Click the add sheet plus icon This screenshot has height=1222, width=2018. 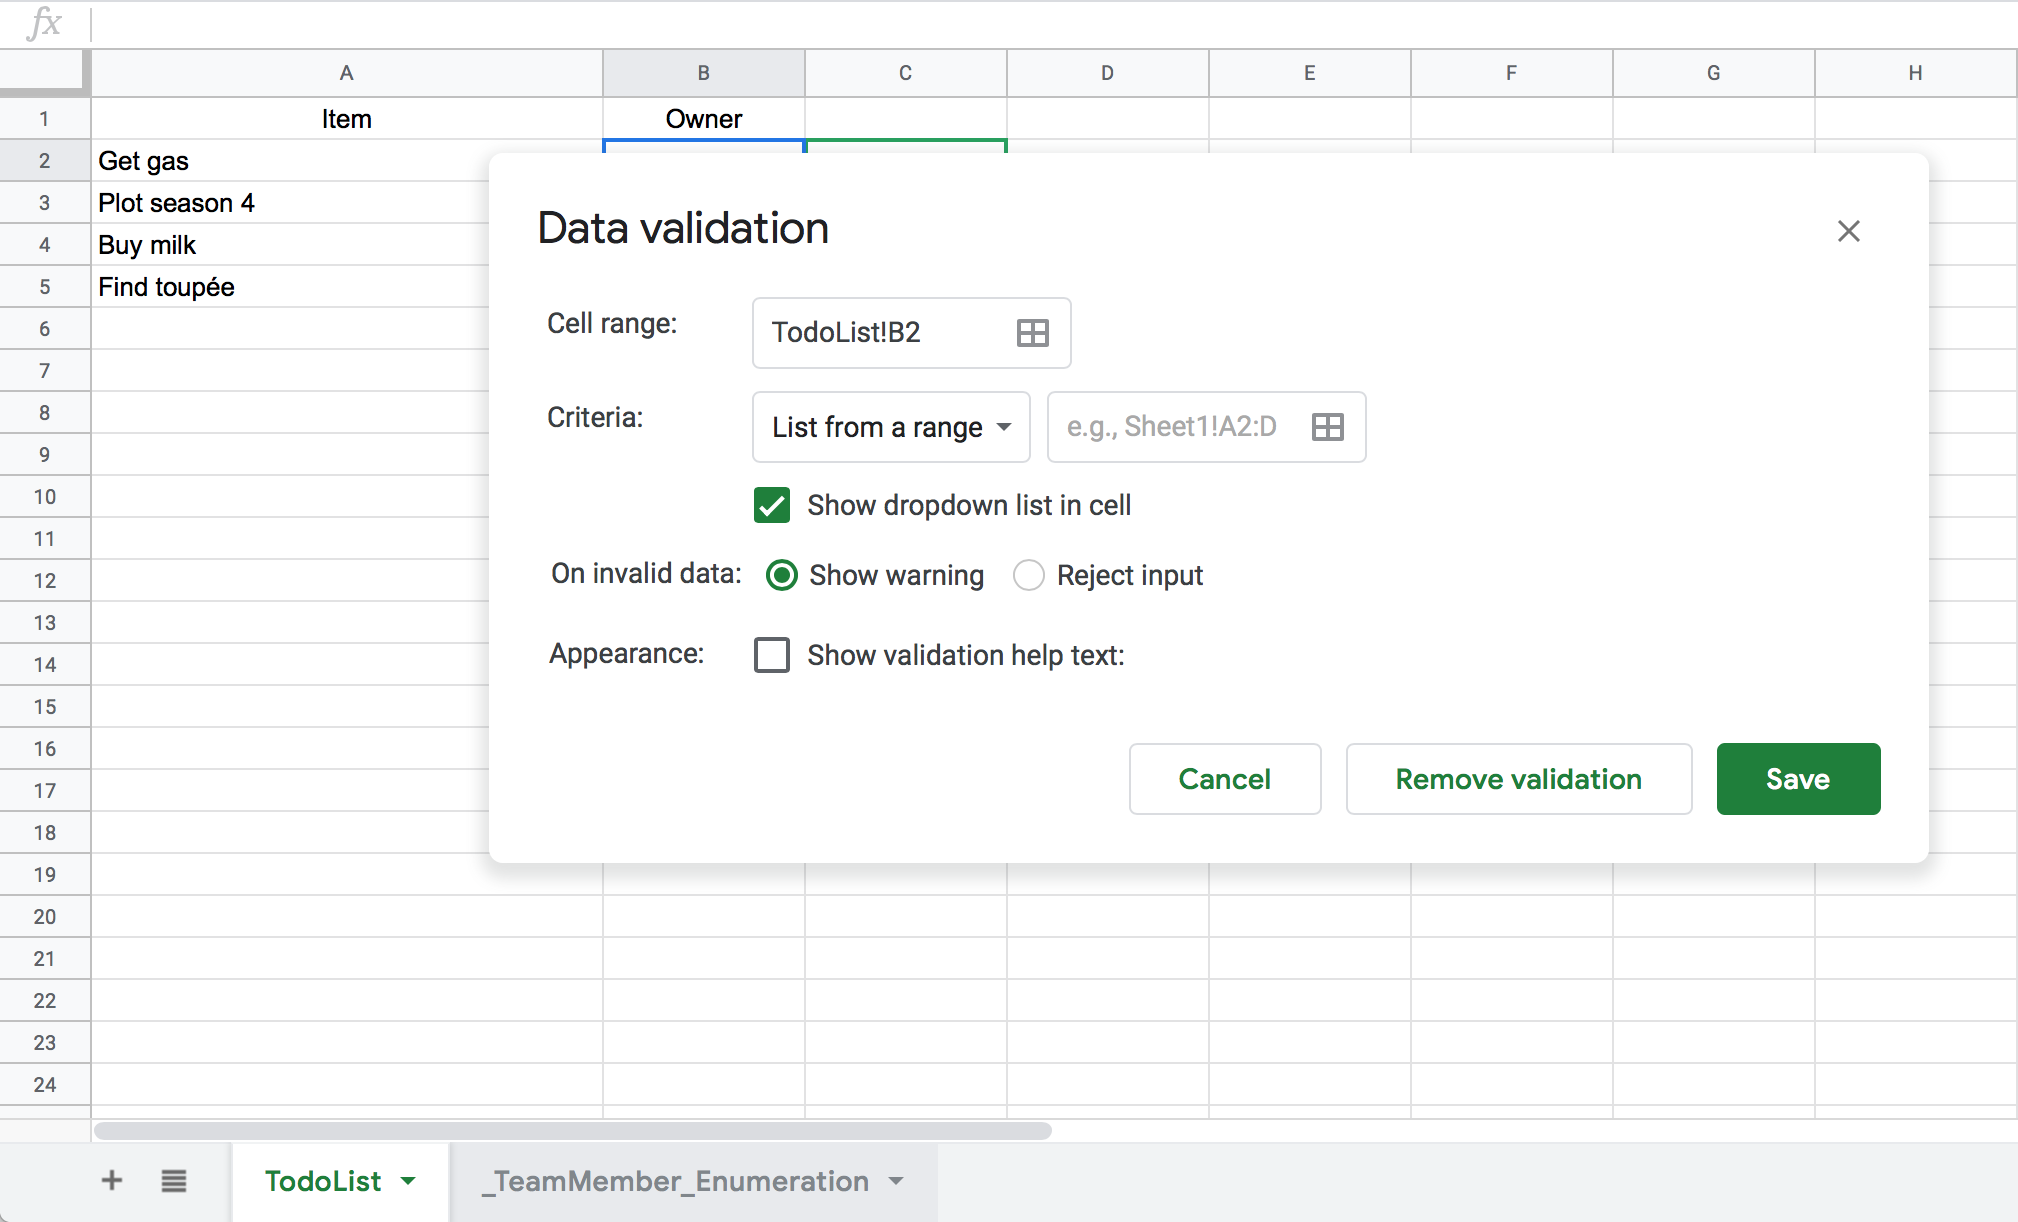pos(112,1181)
